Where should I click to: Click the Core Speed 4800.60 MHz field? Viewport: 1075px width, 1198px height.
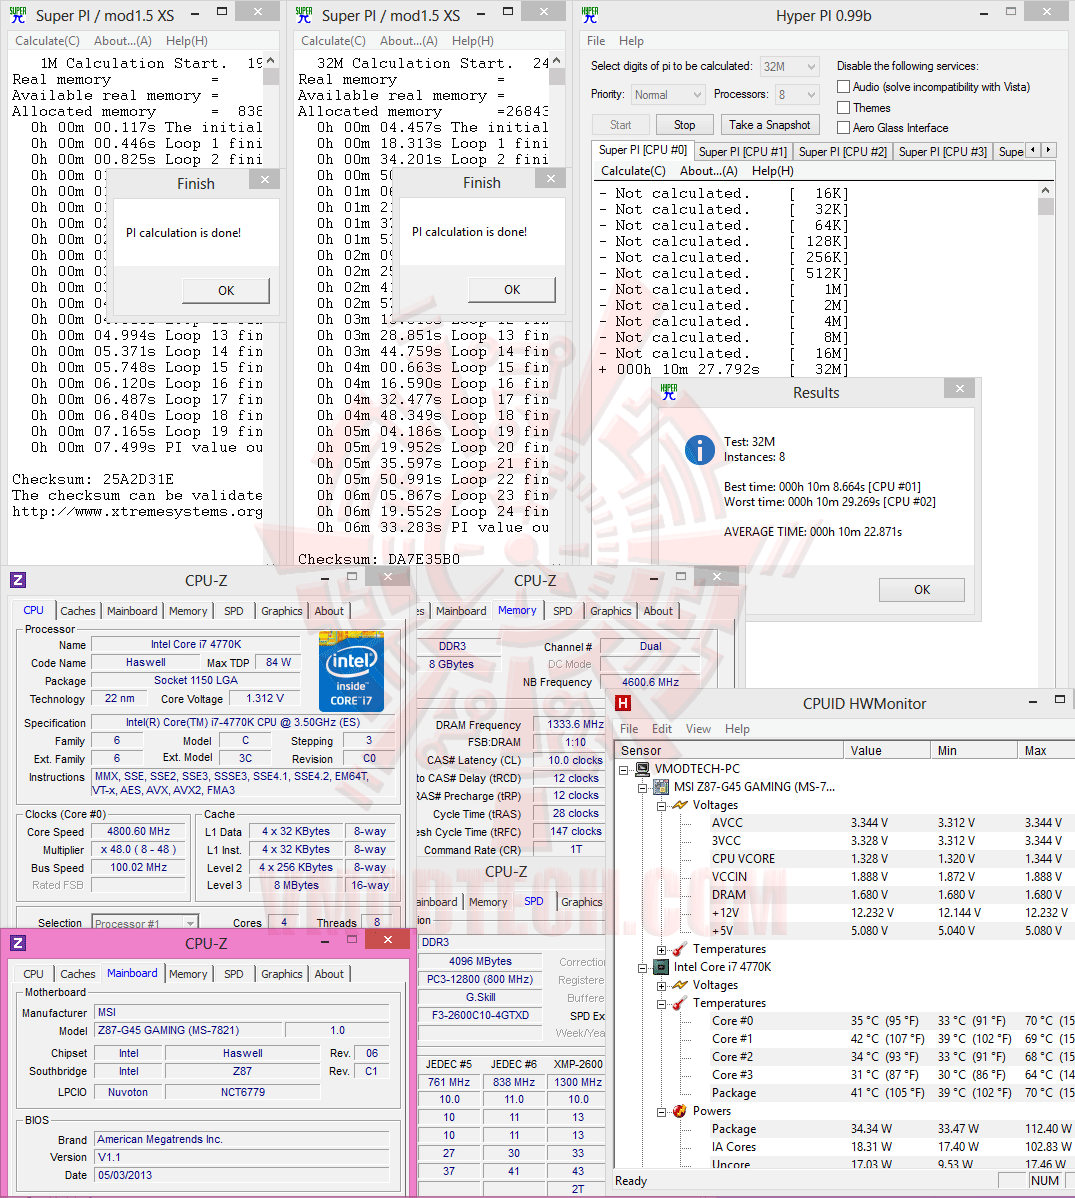pos(138,831)
